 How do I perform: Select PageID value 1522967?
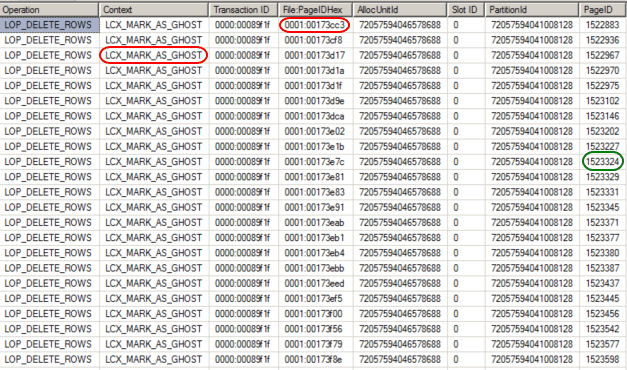coord(603,55)
